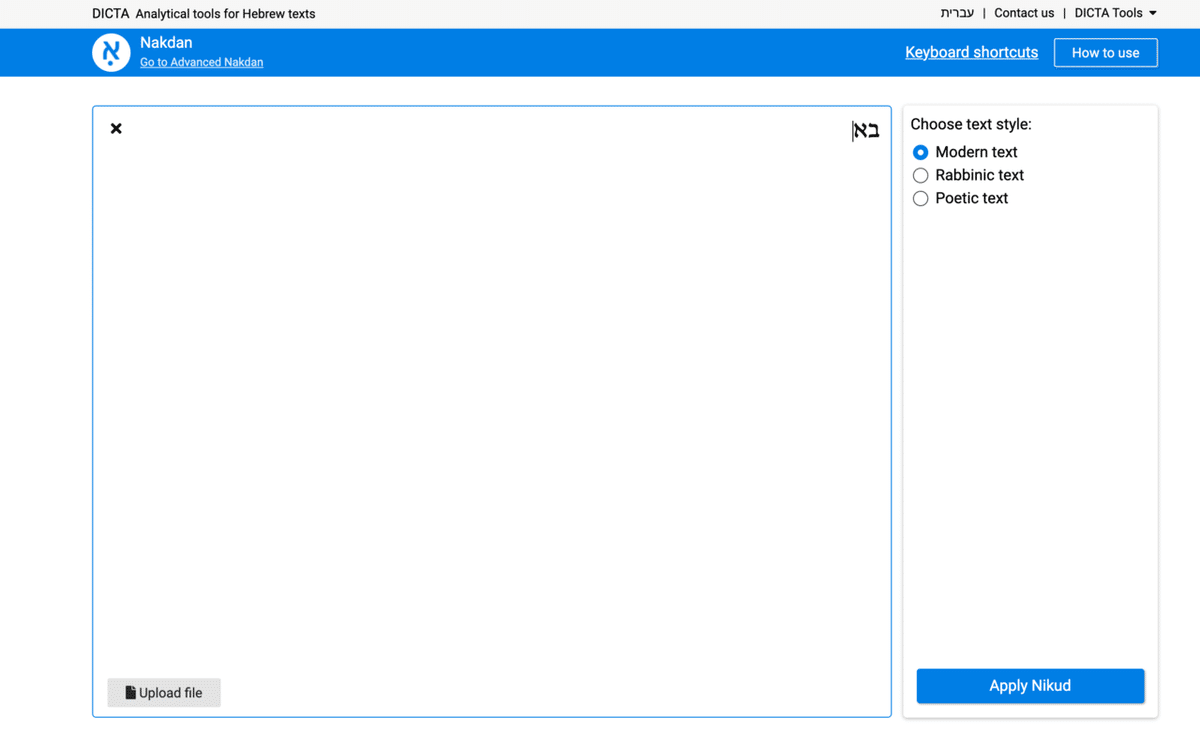Open the Keyboard shortcuts link
This screenshot has width=1200, height=730.
coord(972,52)
